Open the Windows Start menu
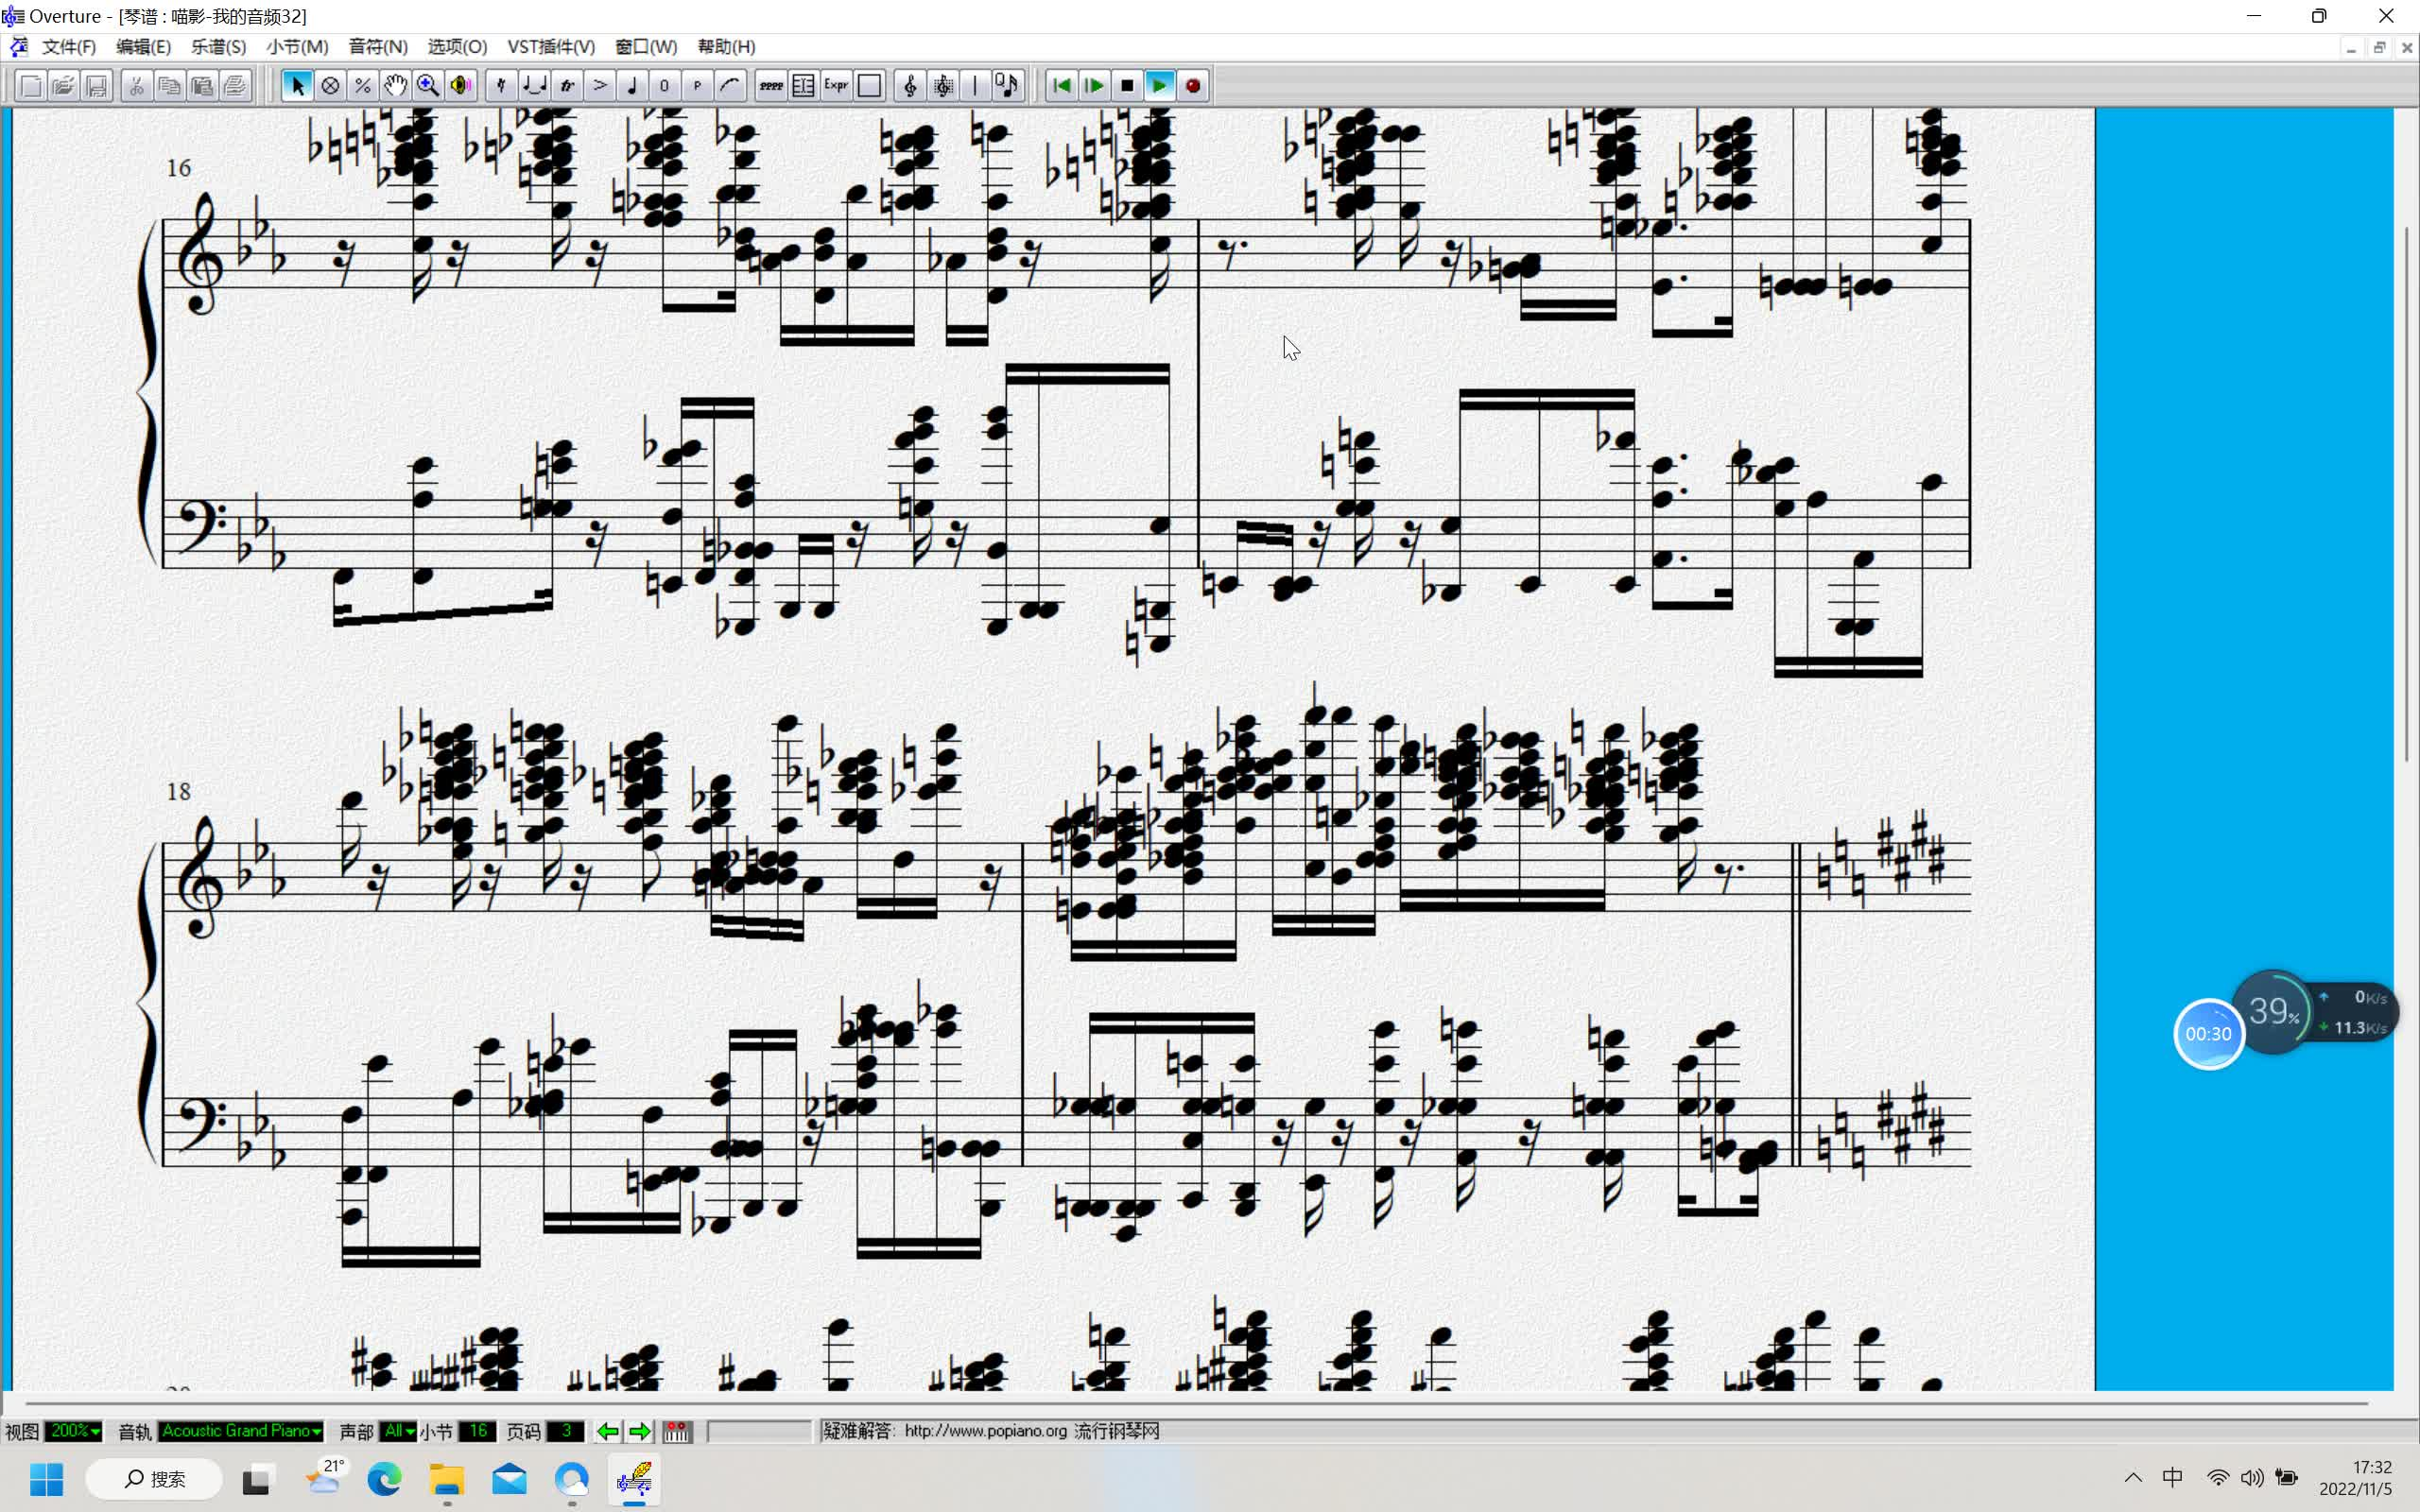This screenshot has height=1512, width=2420. [x=46, y=1478]
